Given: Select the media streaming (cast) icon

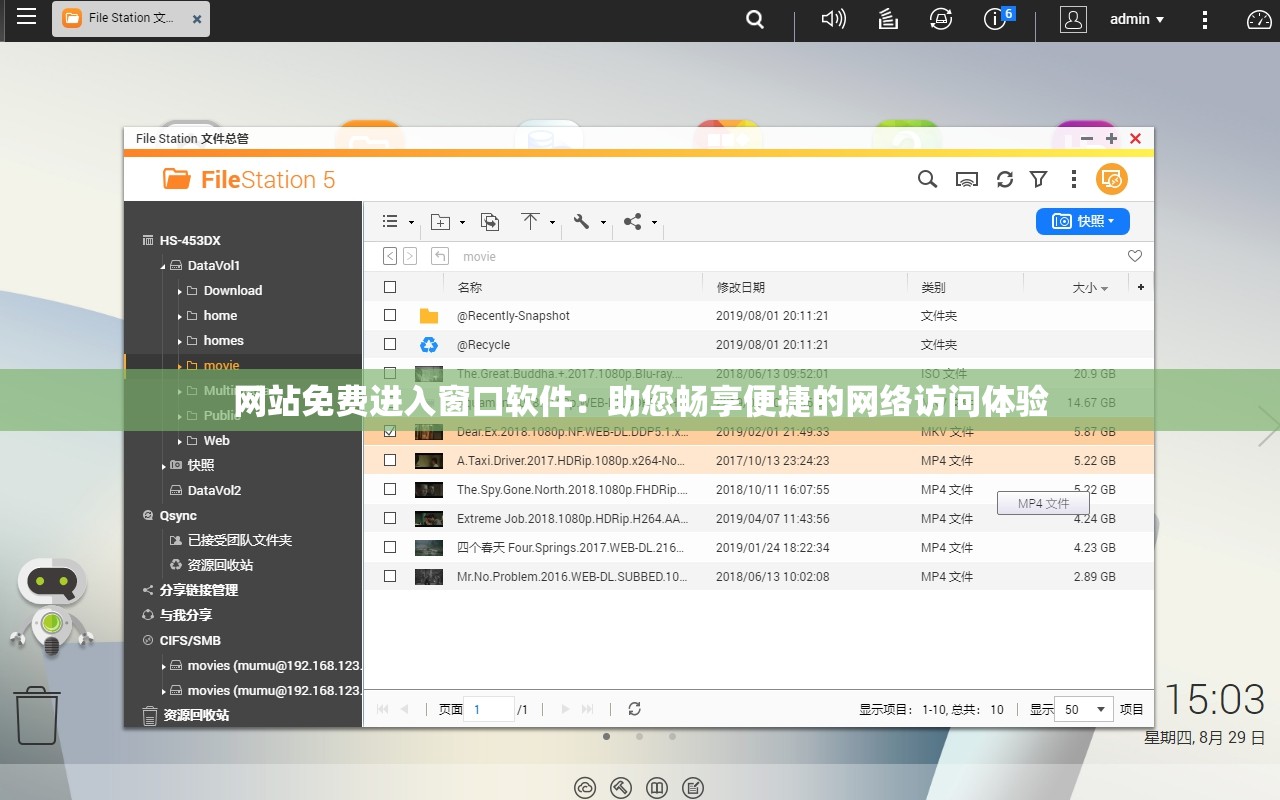Looking at the screenshot, I should pos(967,179).
